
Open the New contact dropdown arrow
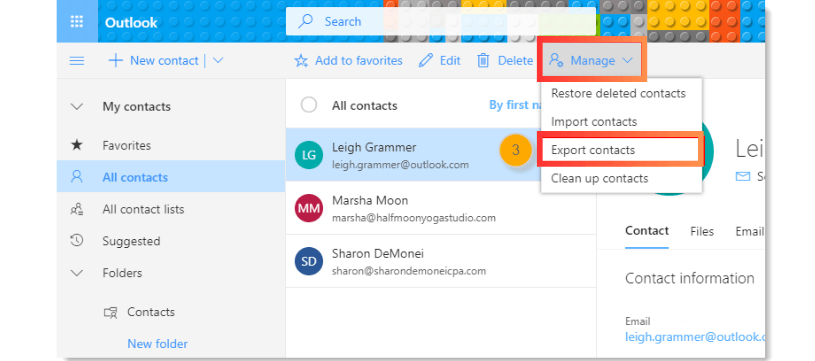click(x=218, y=61)
